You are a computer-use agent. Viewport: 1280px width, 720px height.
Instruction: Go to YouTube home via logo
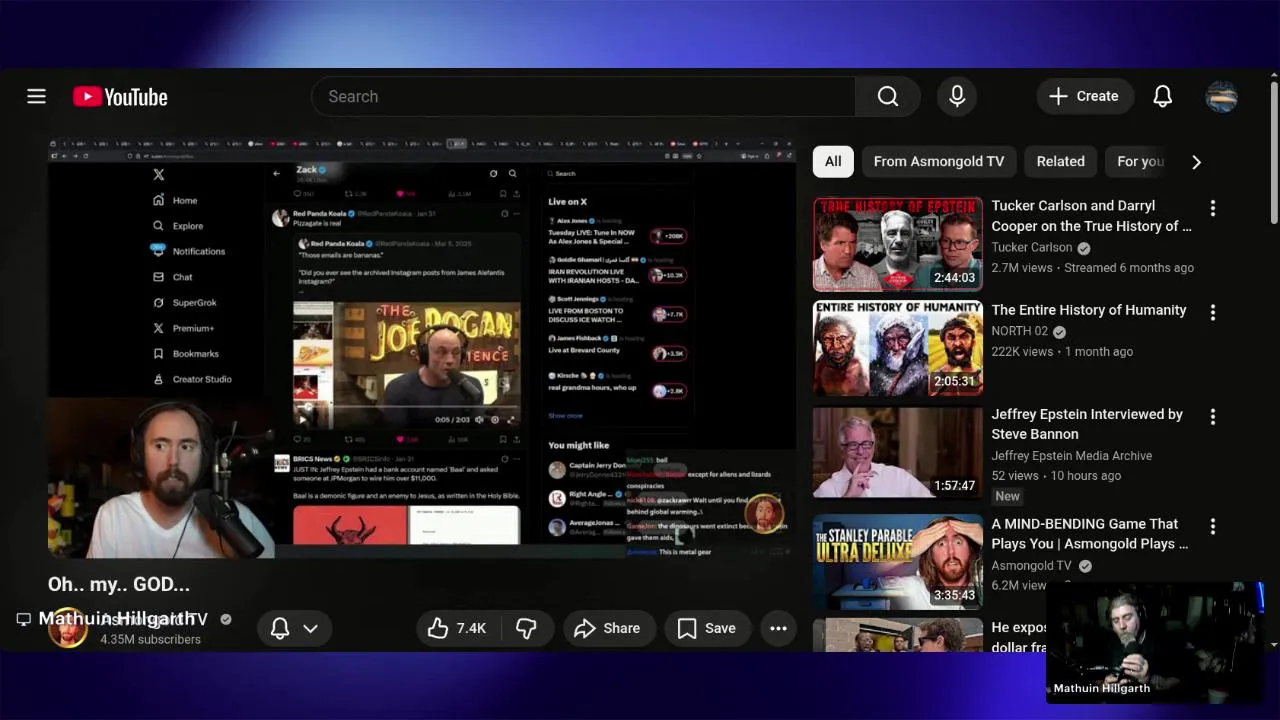point(120,96)
